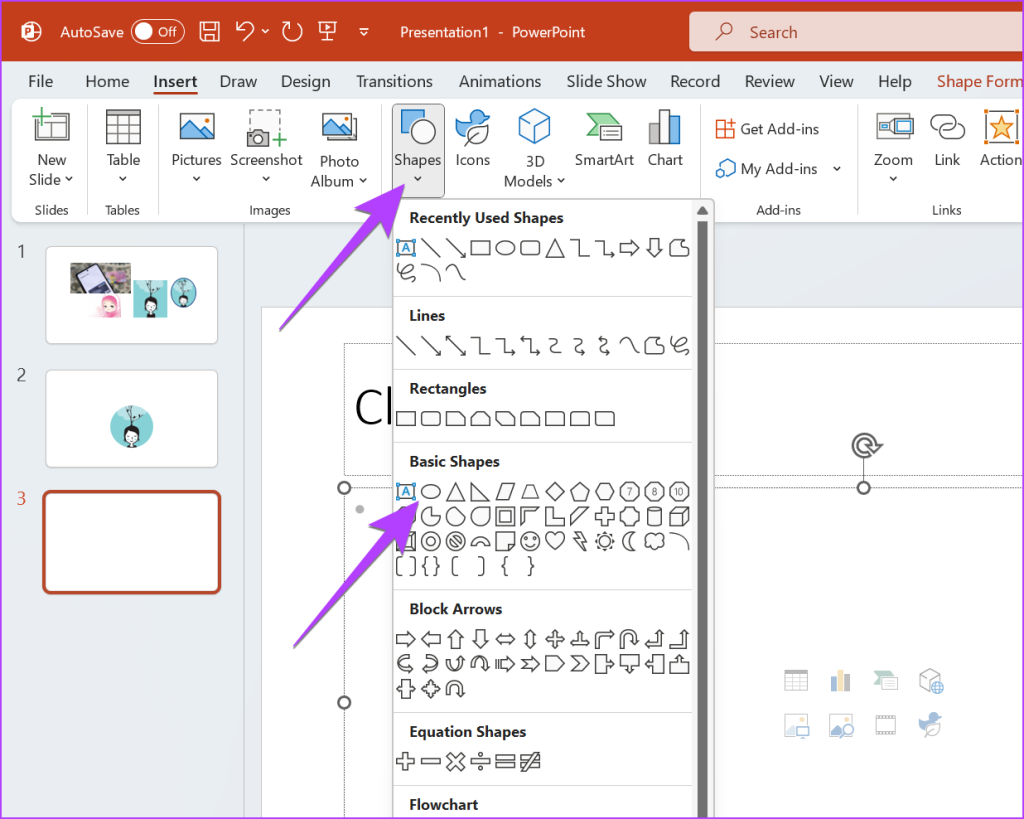1024x819 pixels.
Task: Open the Record tab
Action: pos(695,82)
